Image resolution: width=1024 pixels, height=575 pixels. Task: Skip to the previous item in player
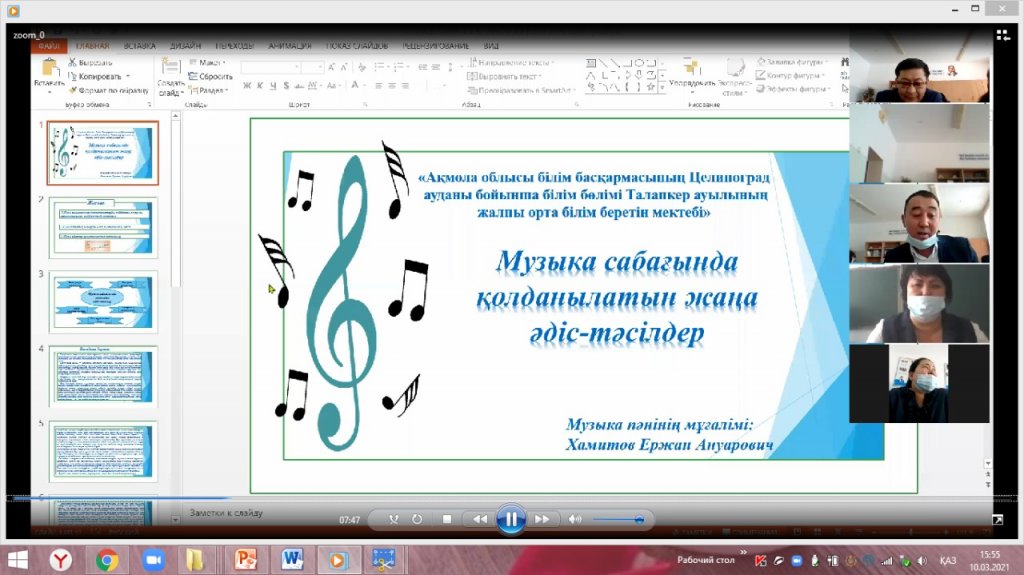(480, 519)
